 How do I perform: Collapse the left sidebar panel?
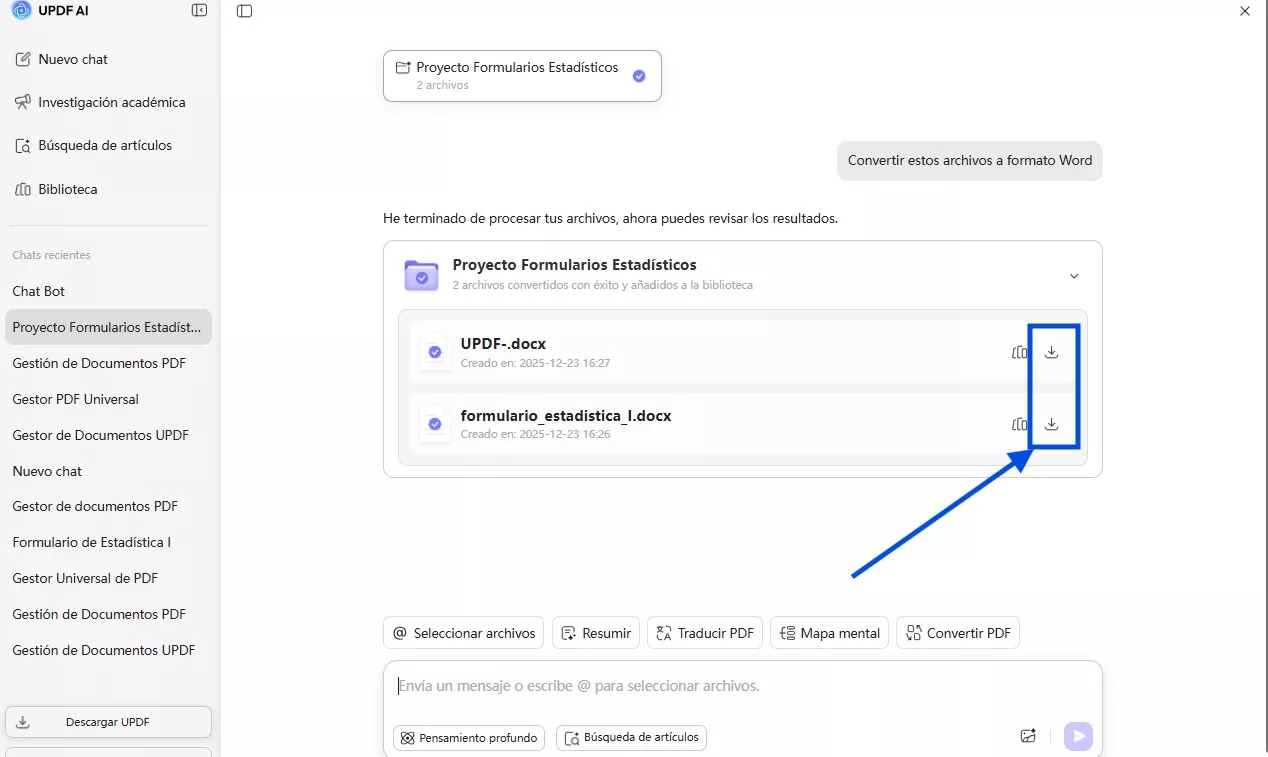coord(199,10)
